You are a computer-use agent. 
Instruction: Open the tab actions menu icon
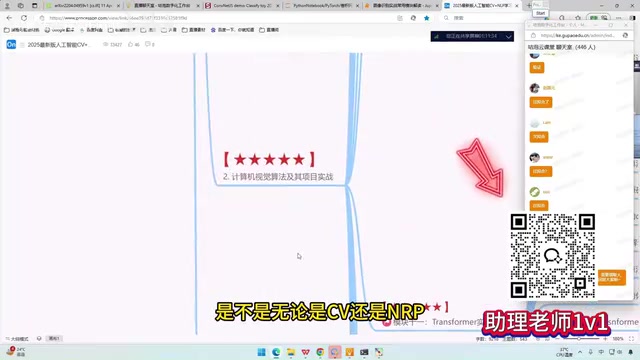pos(34,6)
